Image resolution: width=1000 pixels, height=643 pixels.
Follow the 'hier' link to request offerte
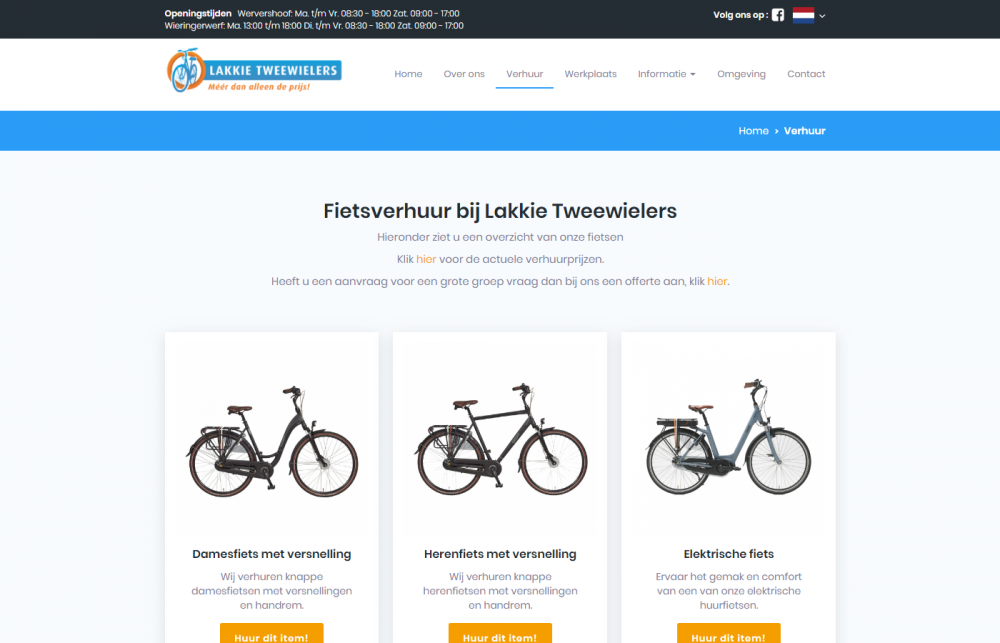coord(717,281)
